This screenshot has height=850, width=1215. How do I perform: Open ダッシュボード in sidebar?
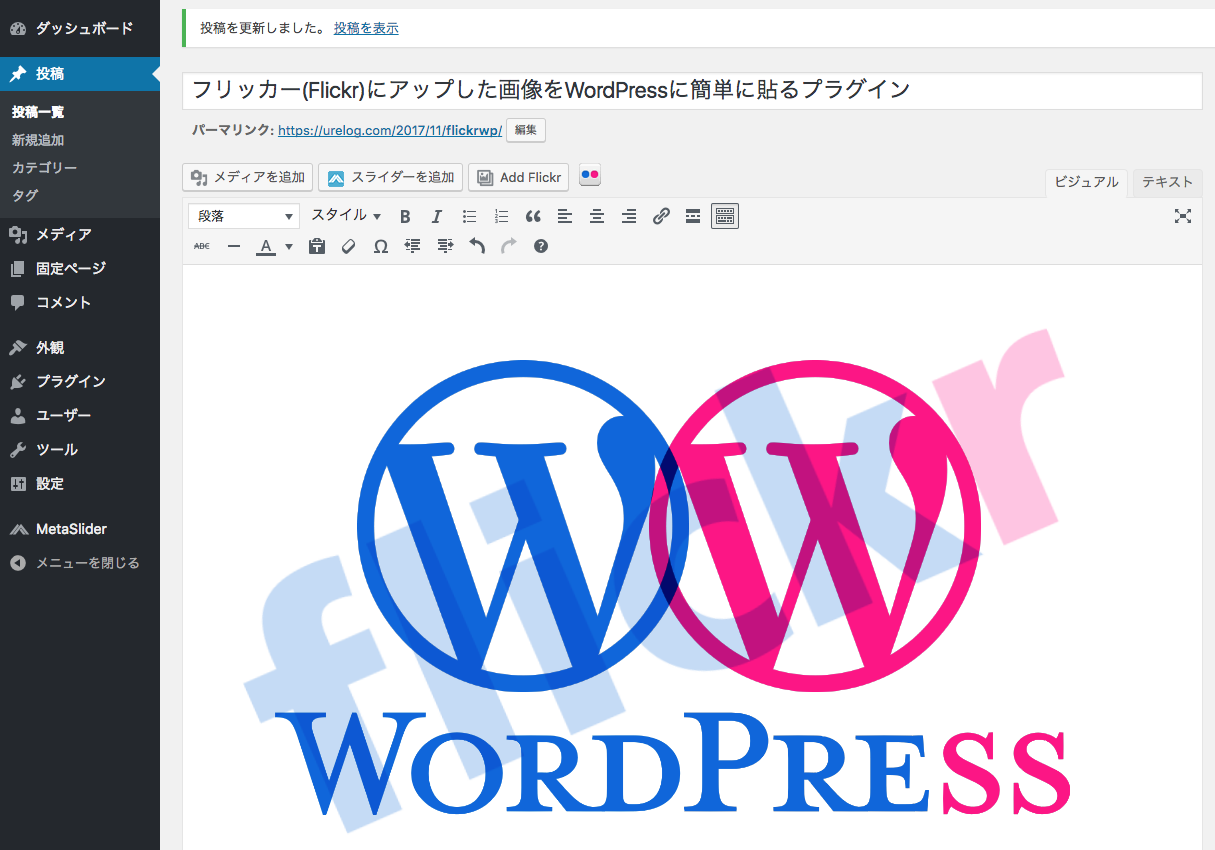(80, 28)
